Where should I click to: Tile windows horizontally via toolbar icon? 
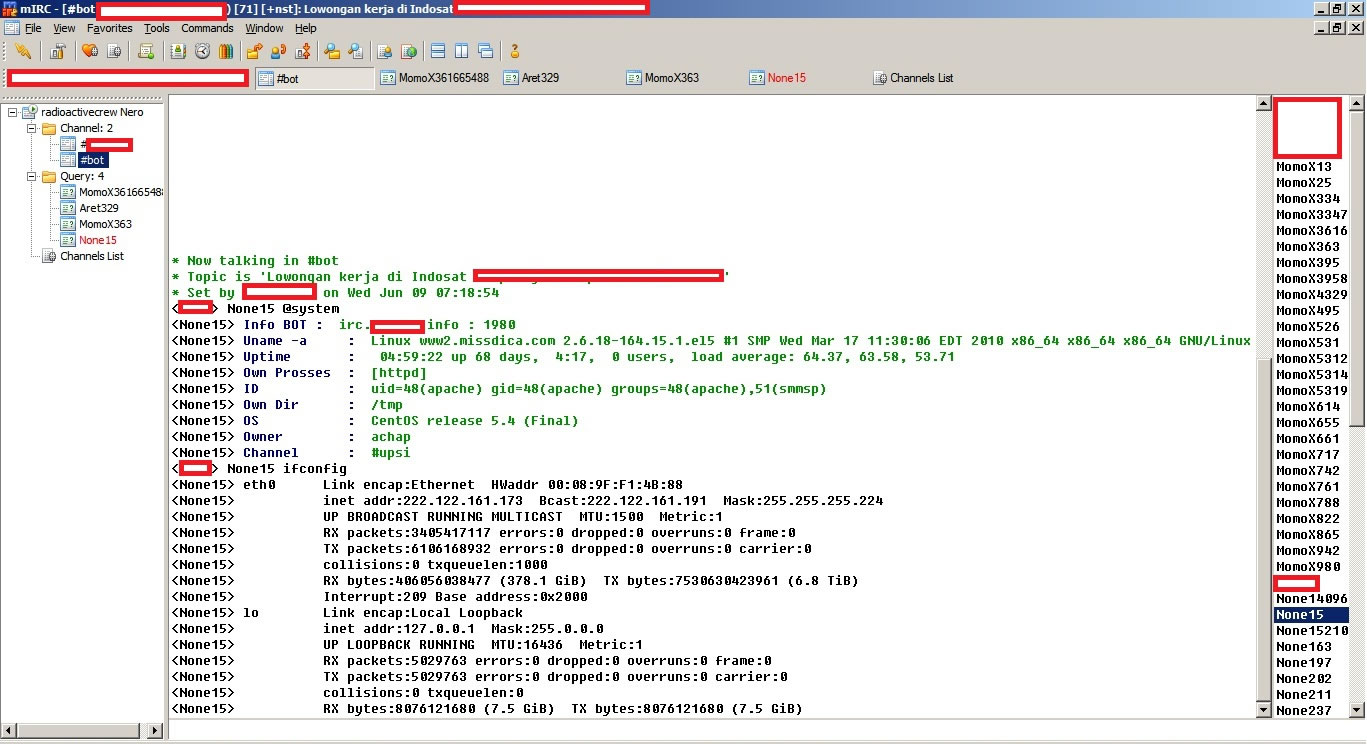coord(438,51)
